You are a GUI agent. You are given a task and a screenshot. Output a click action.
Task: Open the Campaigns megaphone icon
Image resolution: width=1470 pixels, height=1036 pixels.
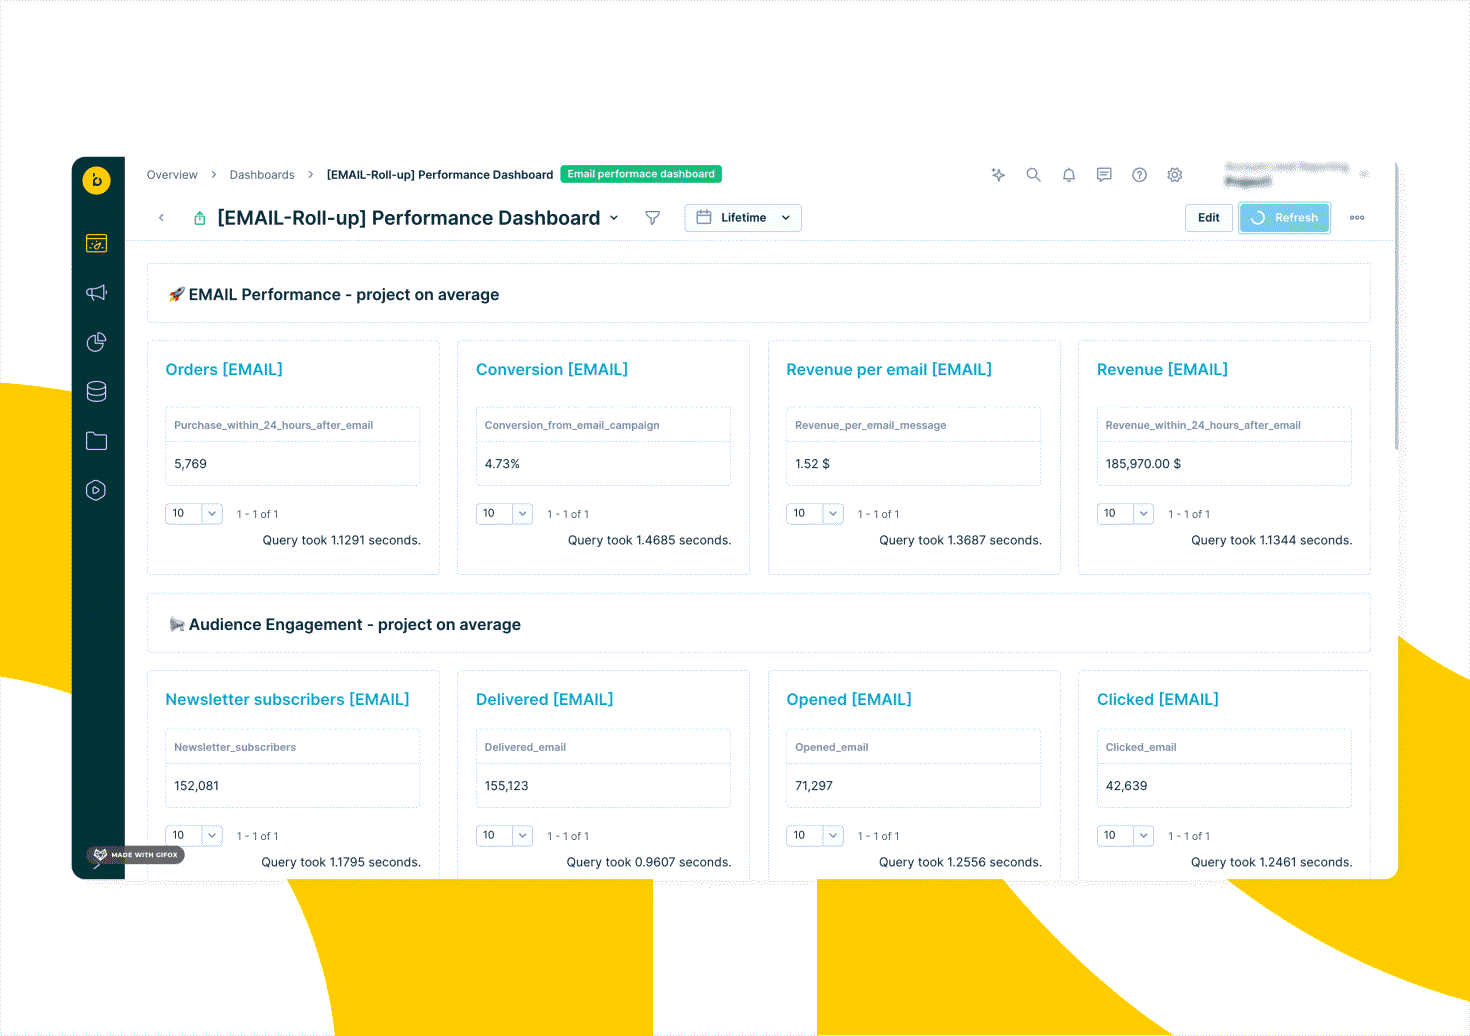(96, 293)
